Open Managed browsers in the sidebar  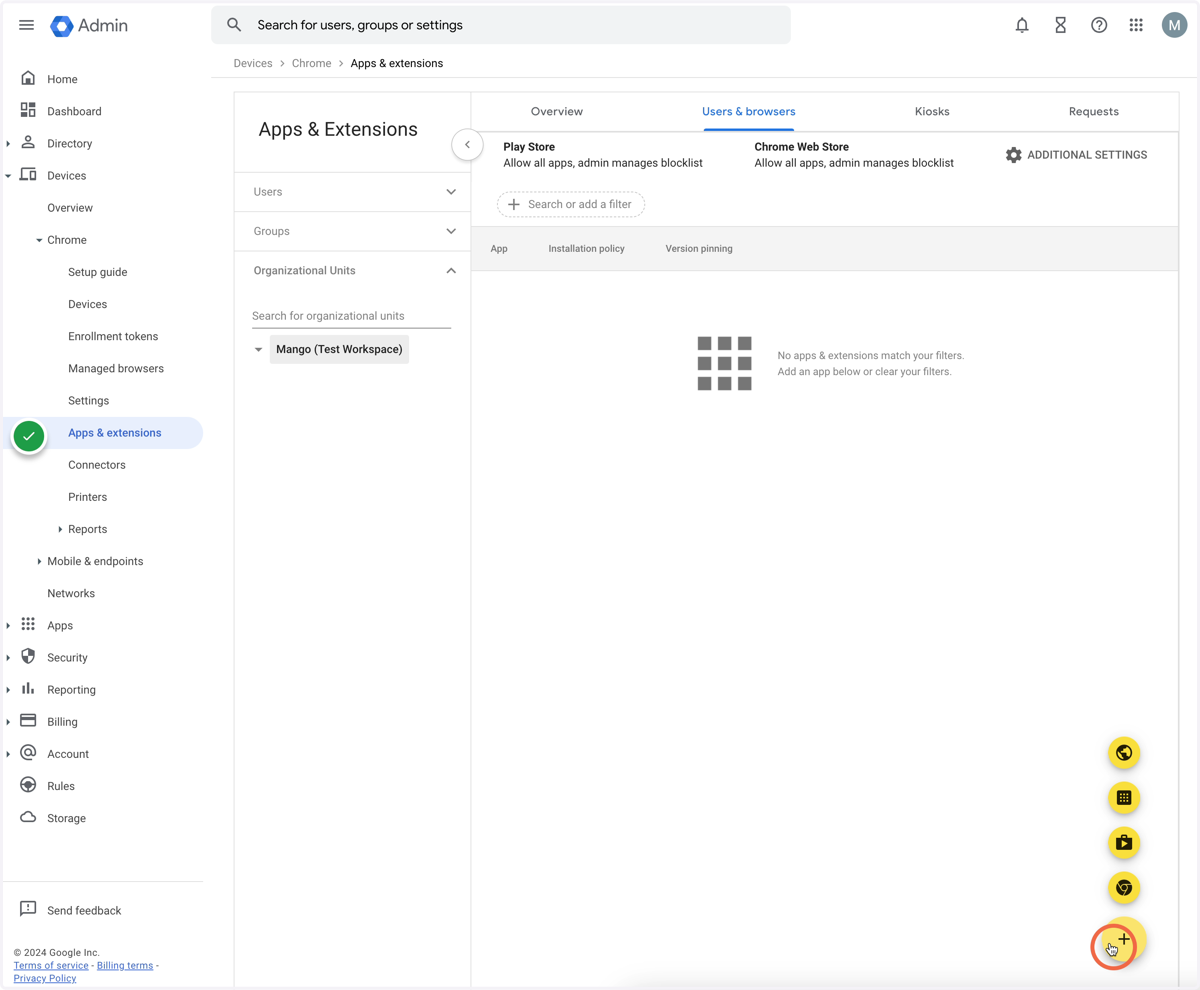[x=116, y=368]
